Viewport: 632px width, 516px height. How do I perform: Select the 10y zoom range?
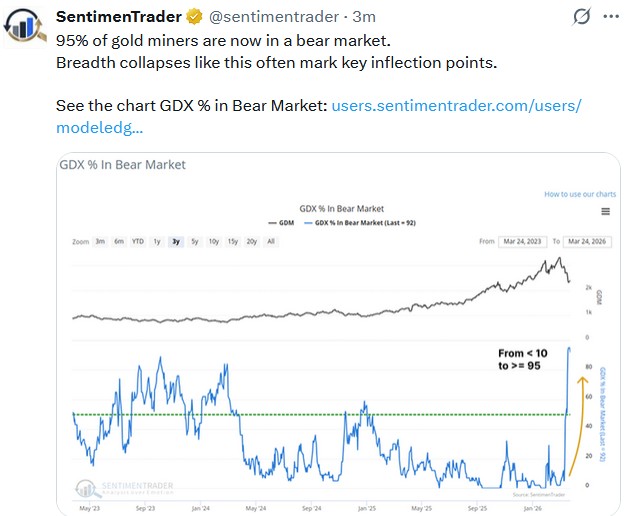point(214,241)
